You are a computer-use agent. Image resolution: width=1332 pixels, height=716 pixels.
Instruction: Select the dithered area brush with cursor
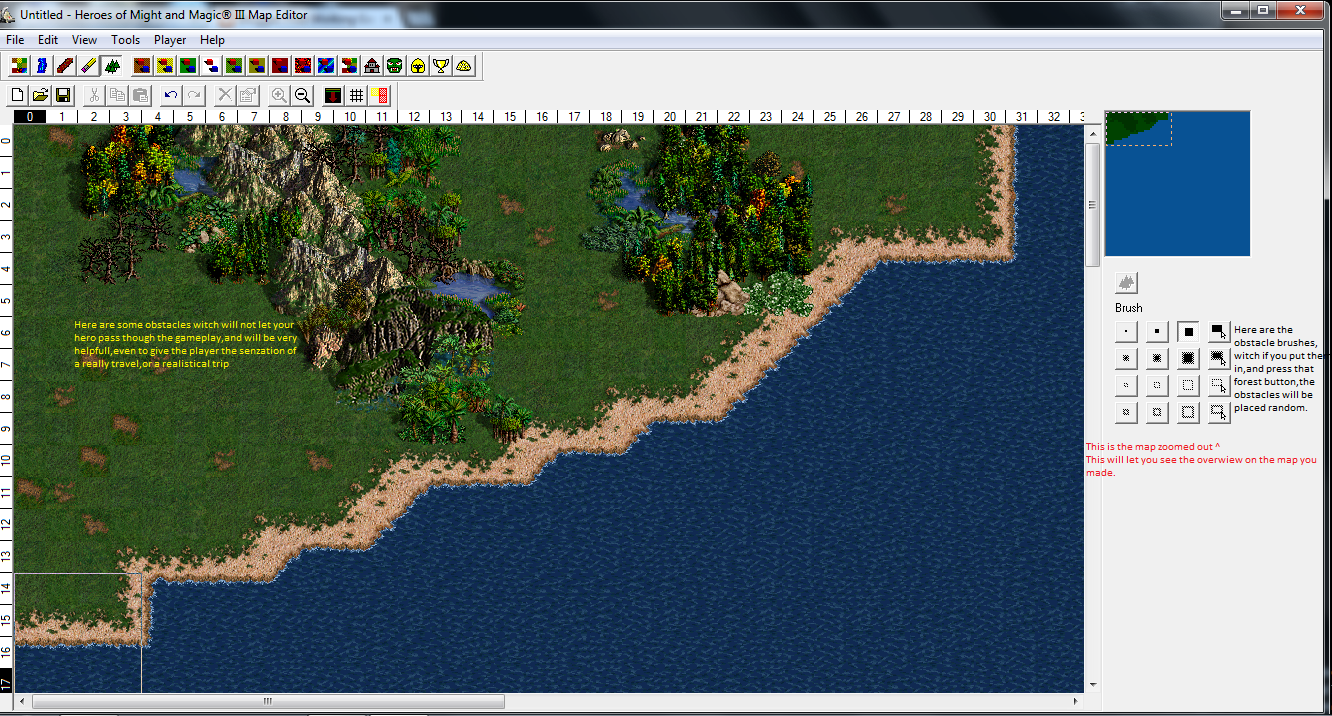[x=1218, y=357]
